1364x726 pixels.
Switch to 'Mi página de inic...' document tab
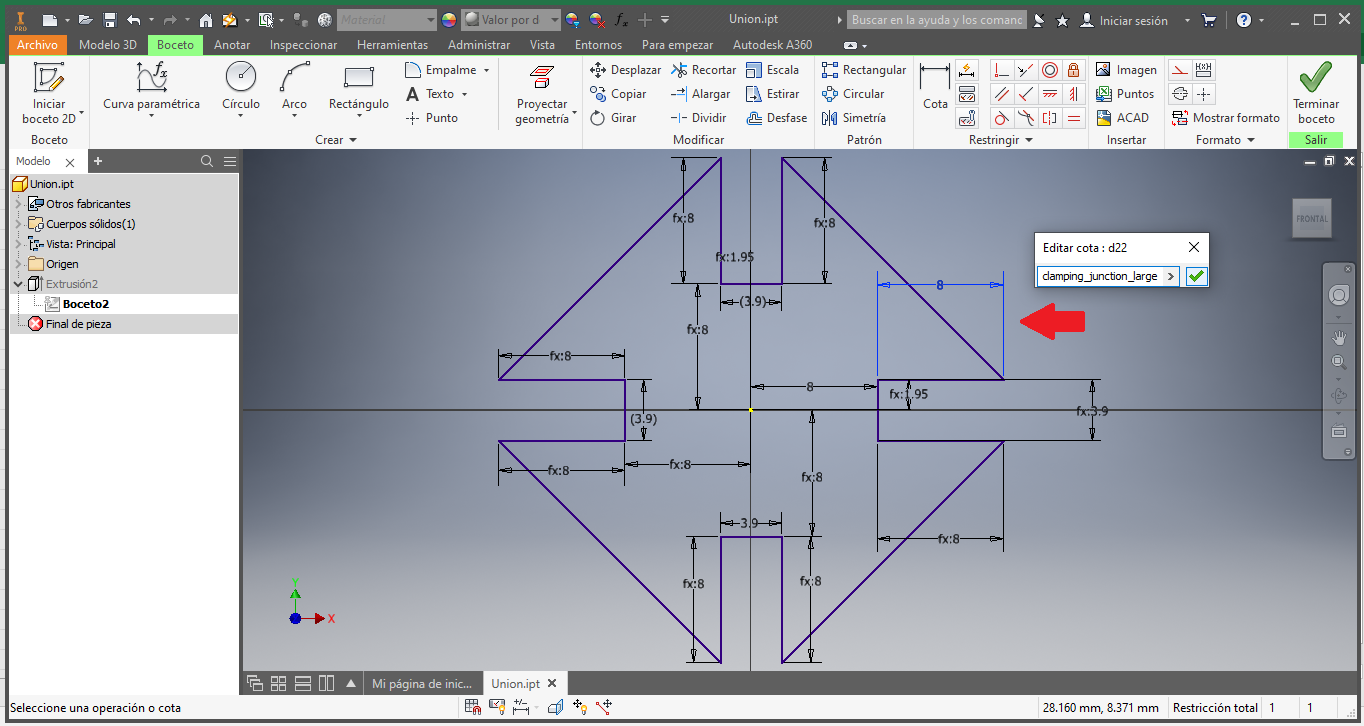(422, 684)
